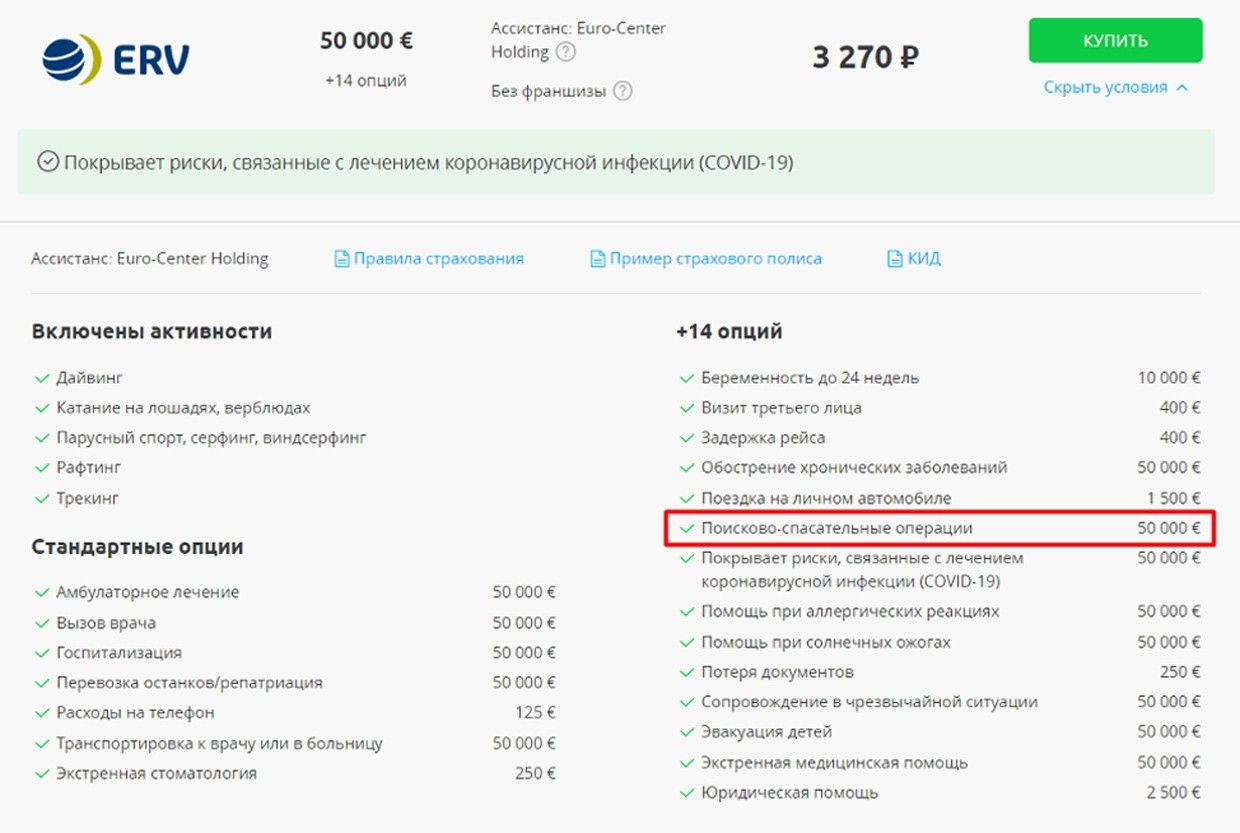The height and width of the screenshot is (833, 1240).
Task: Click the checkmark beside Амбулаторное лечение
Action: tap(42, 593)
